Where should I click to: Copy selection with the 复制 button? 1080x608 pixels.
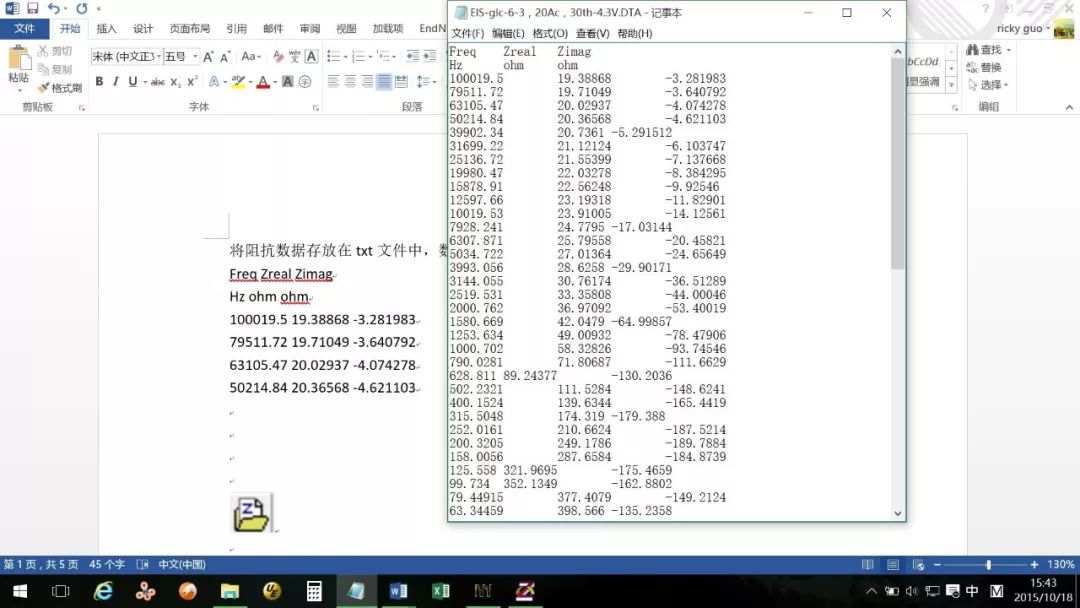tap(55, 69)
